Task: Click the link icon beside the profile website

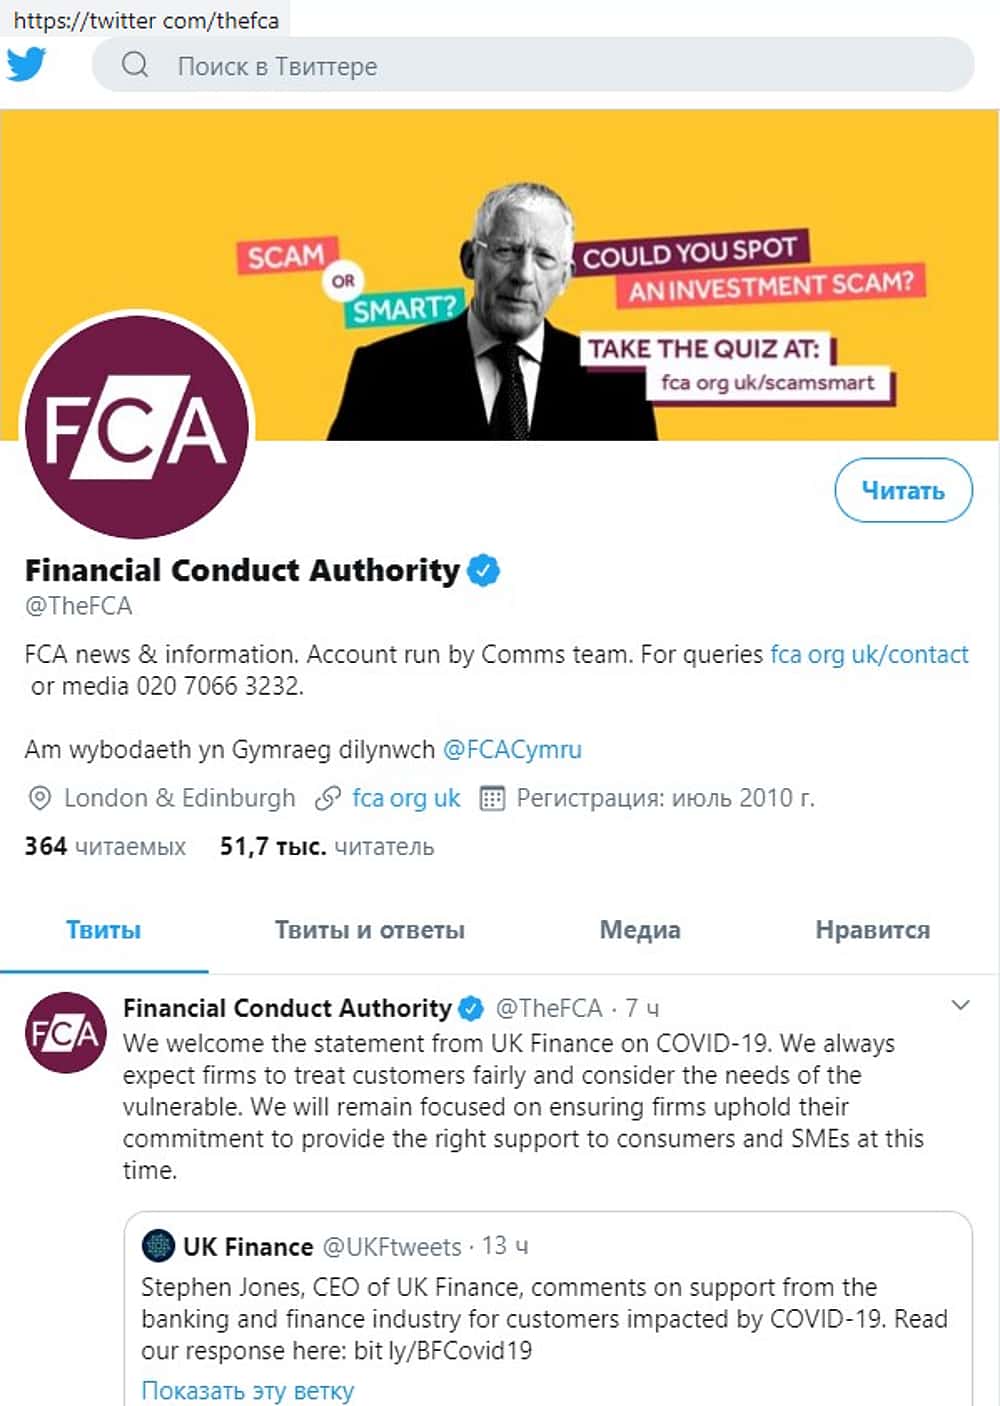Action: pyautogui.click(x=328, y=798)
